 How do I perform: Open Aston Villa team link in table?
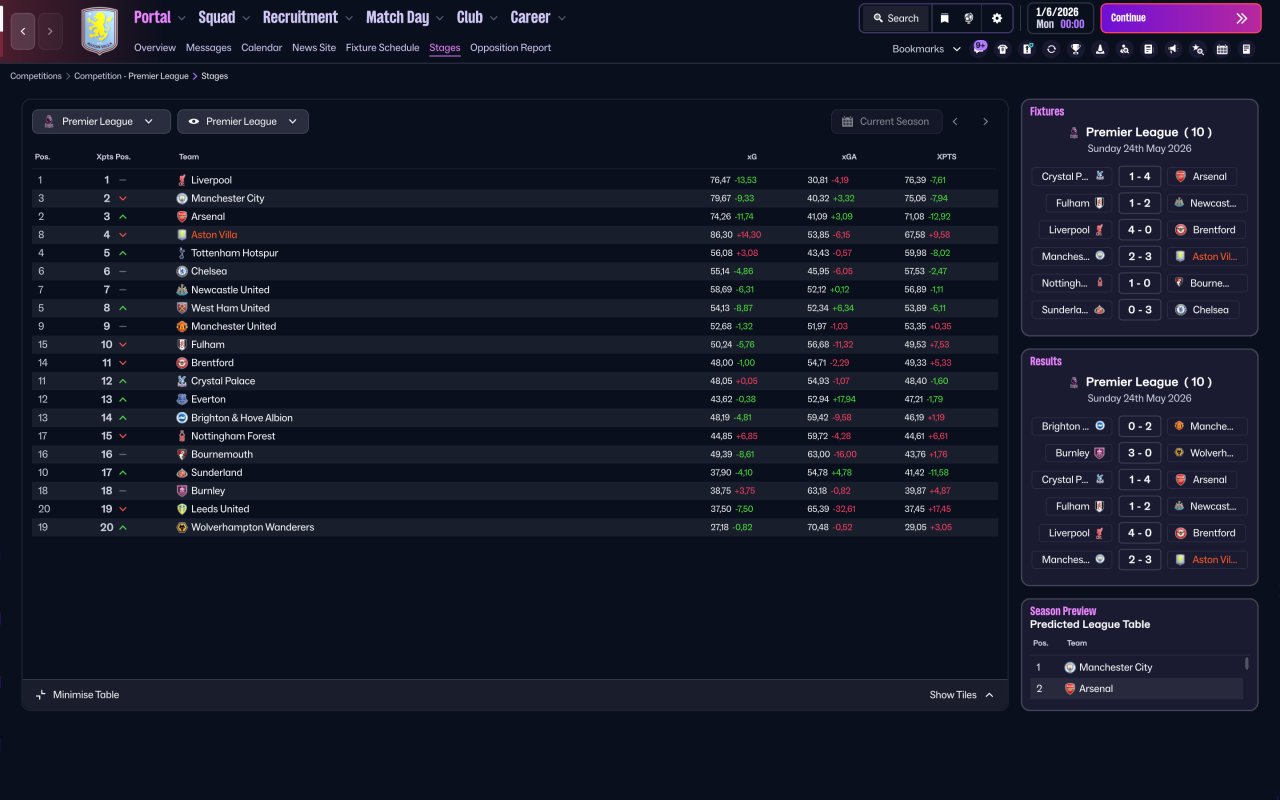pyautogui.click(x=214, y=235)
